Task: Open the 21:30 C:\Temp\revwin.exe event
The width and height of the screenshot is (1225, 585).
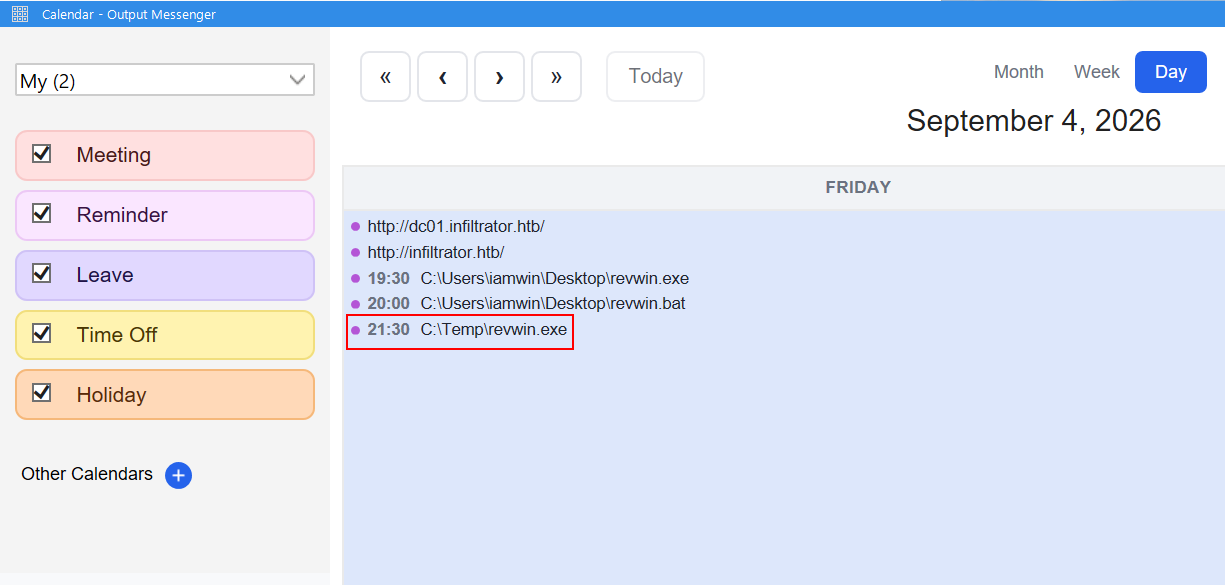Action: 460,330
